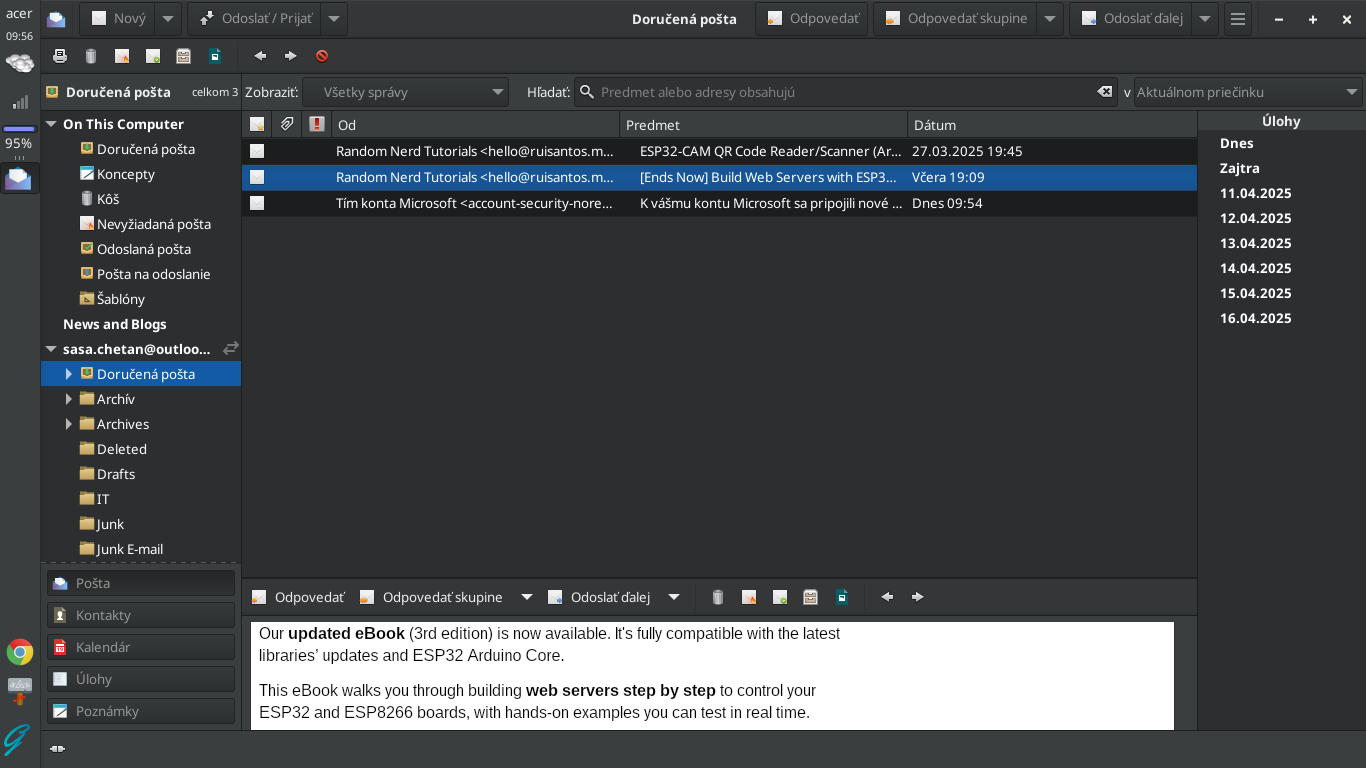
Task: Click header bar Odoslať ďalej button
Action: 1131,19
